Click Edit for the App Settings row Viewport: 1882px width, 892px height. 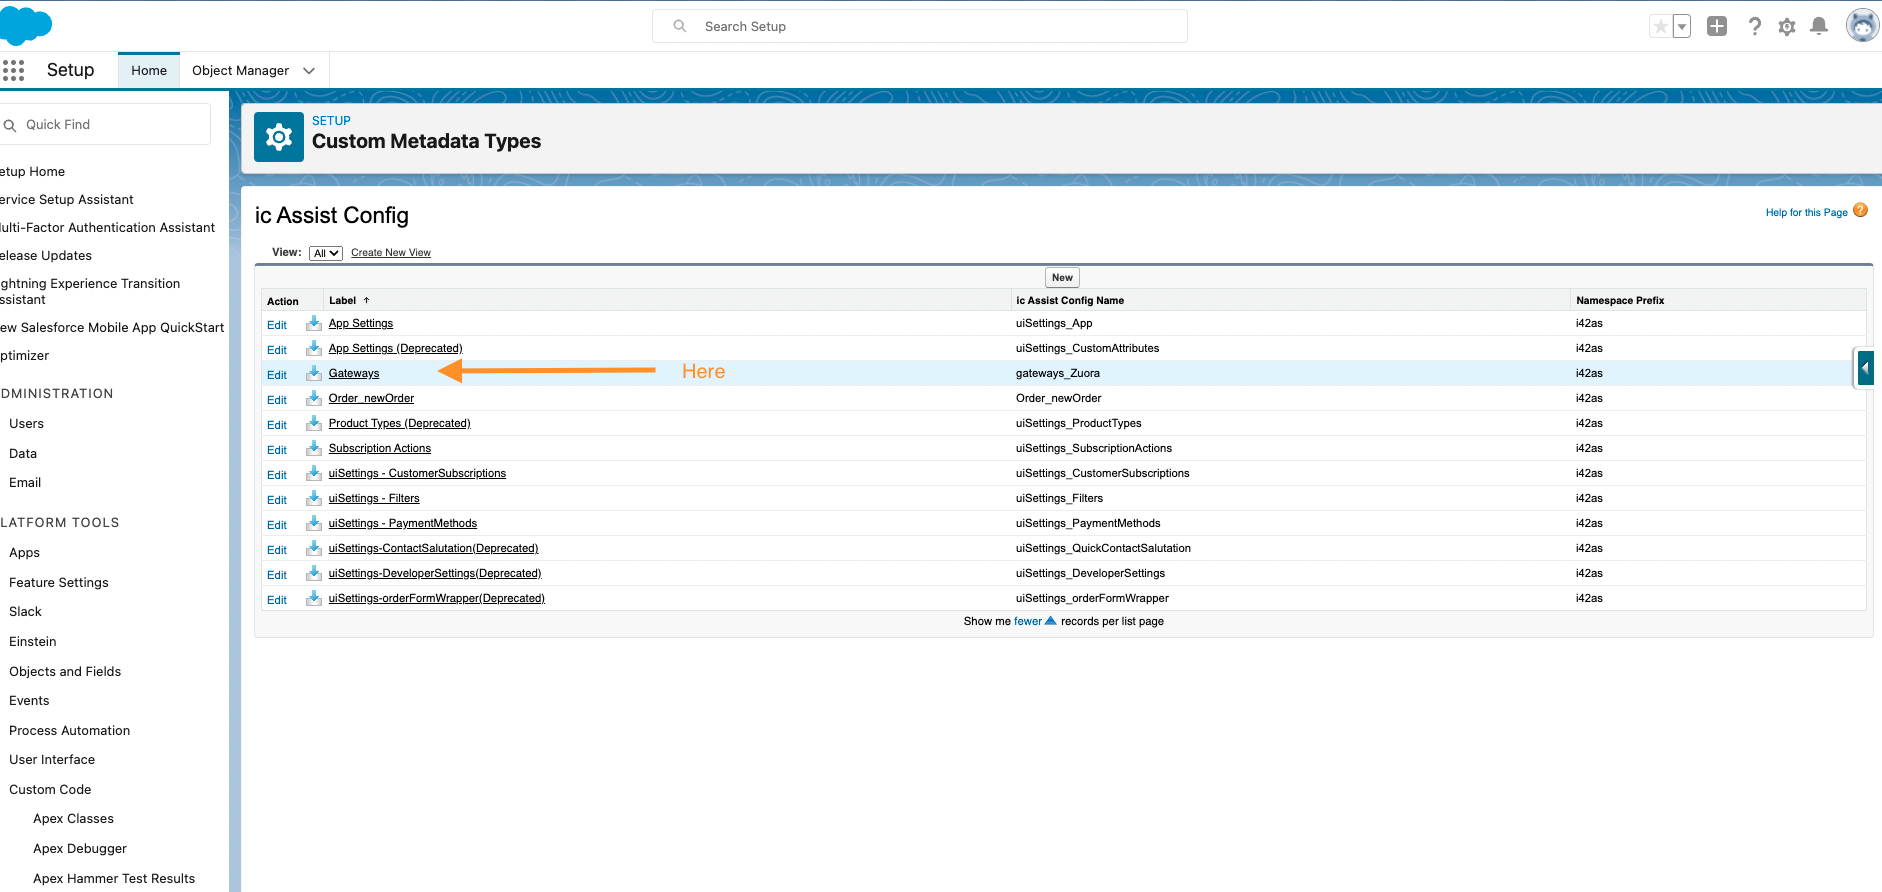(x=277, y=325)
